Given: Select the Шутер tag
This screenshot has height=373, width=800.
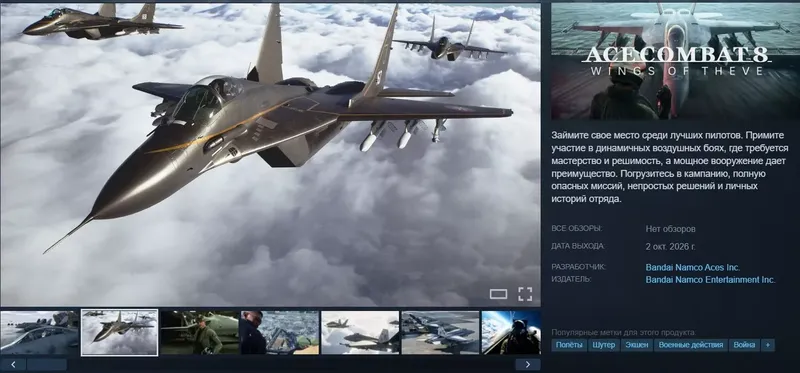Looking at the screenshot, I should (604, 345).
